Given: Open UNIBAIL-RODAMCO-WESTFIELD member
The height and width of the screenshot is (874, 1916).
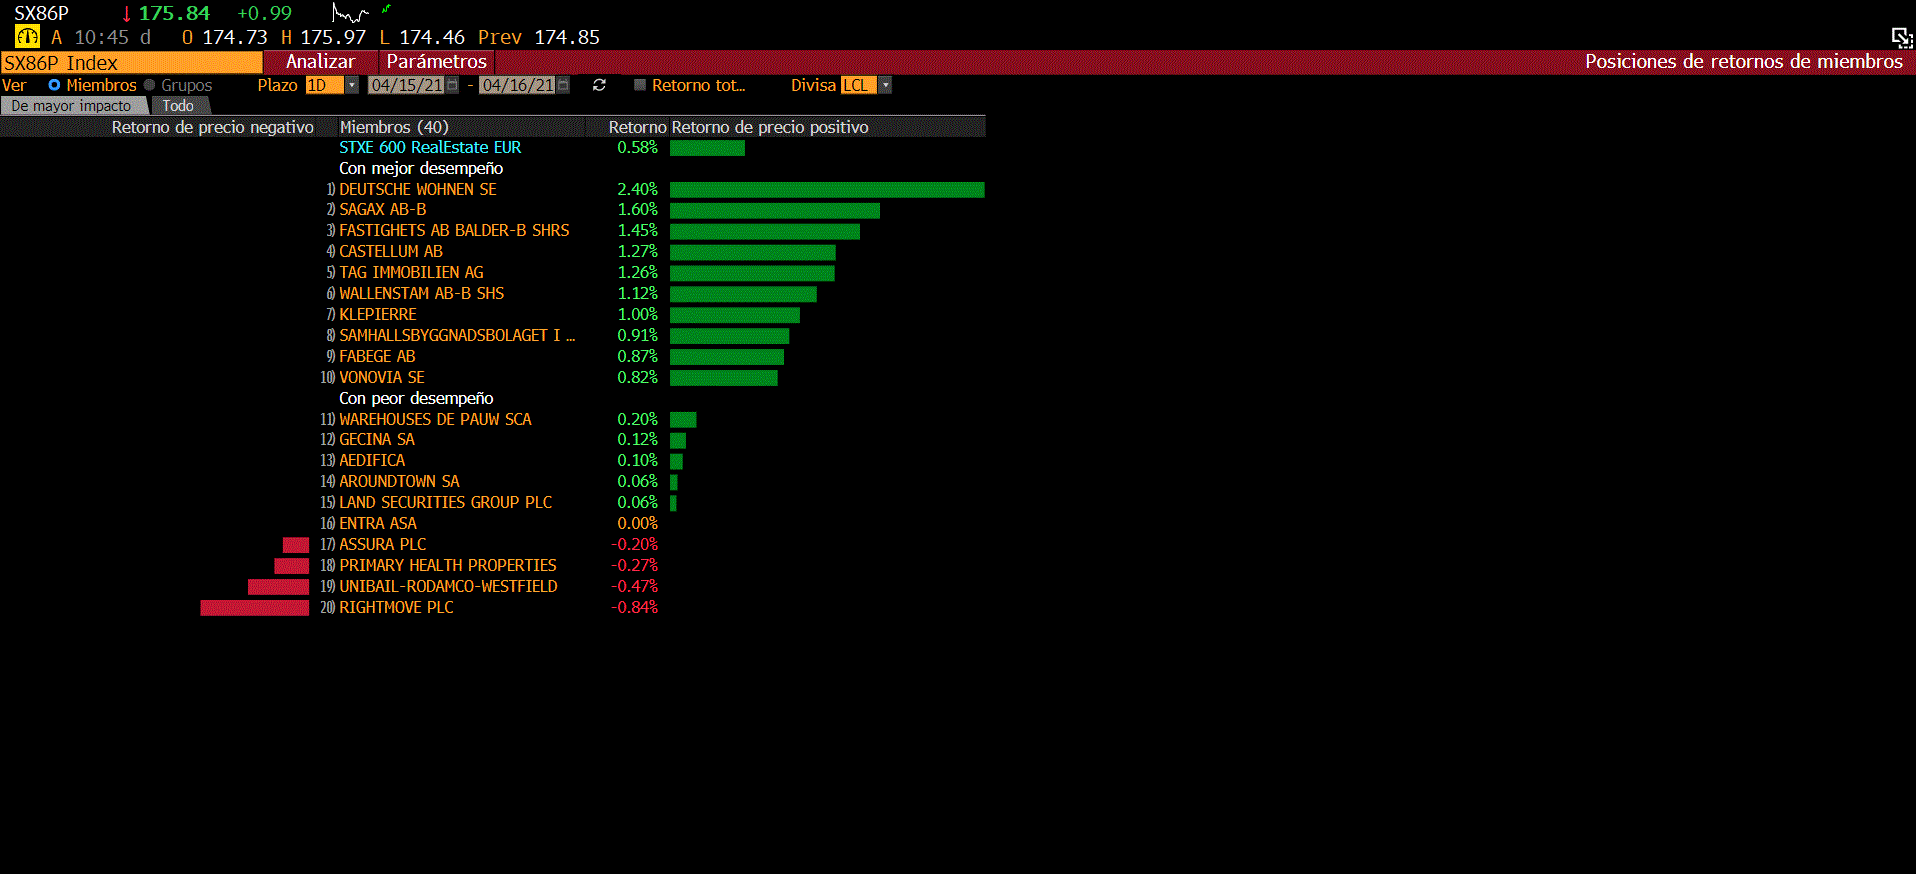Looking at the screenshot, I should [448, 586].
